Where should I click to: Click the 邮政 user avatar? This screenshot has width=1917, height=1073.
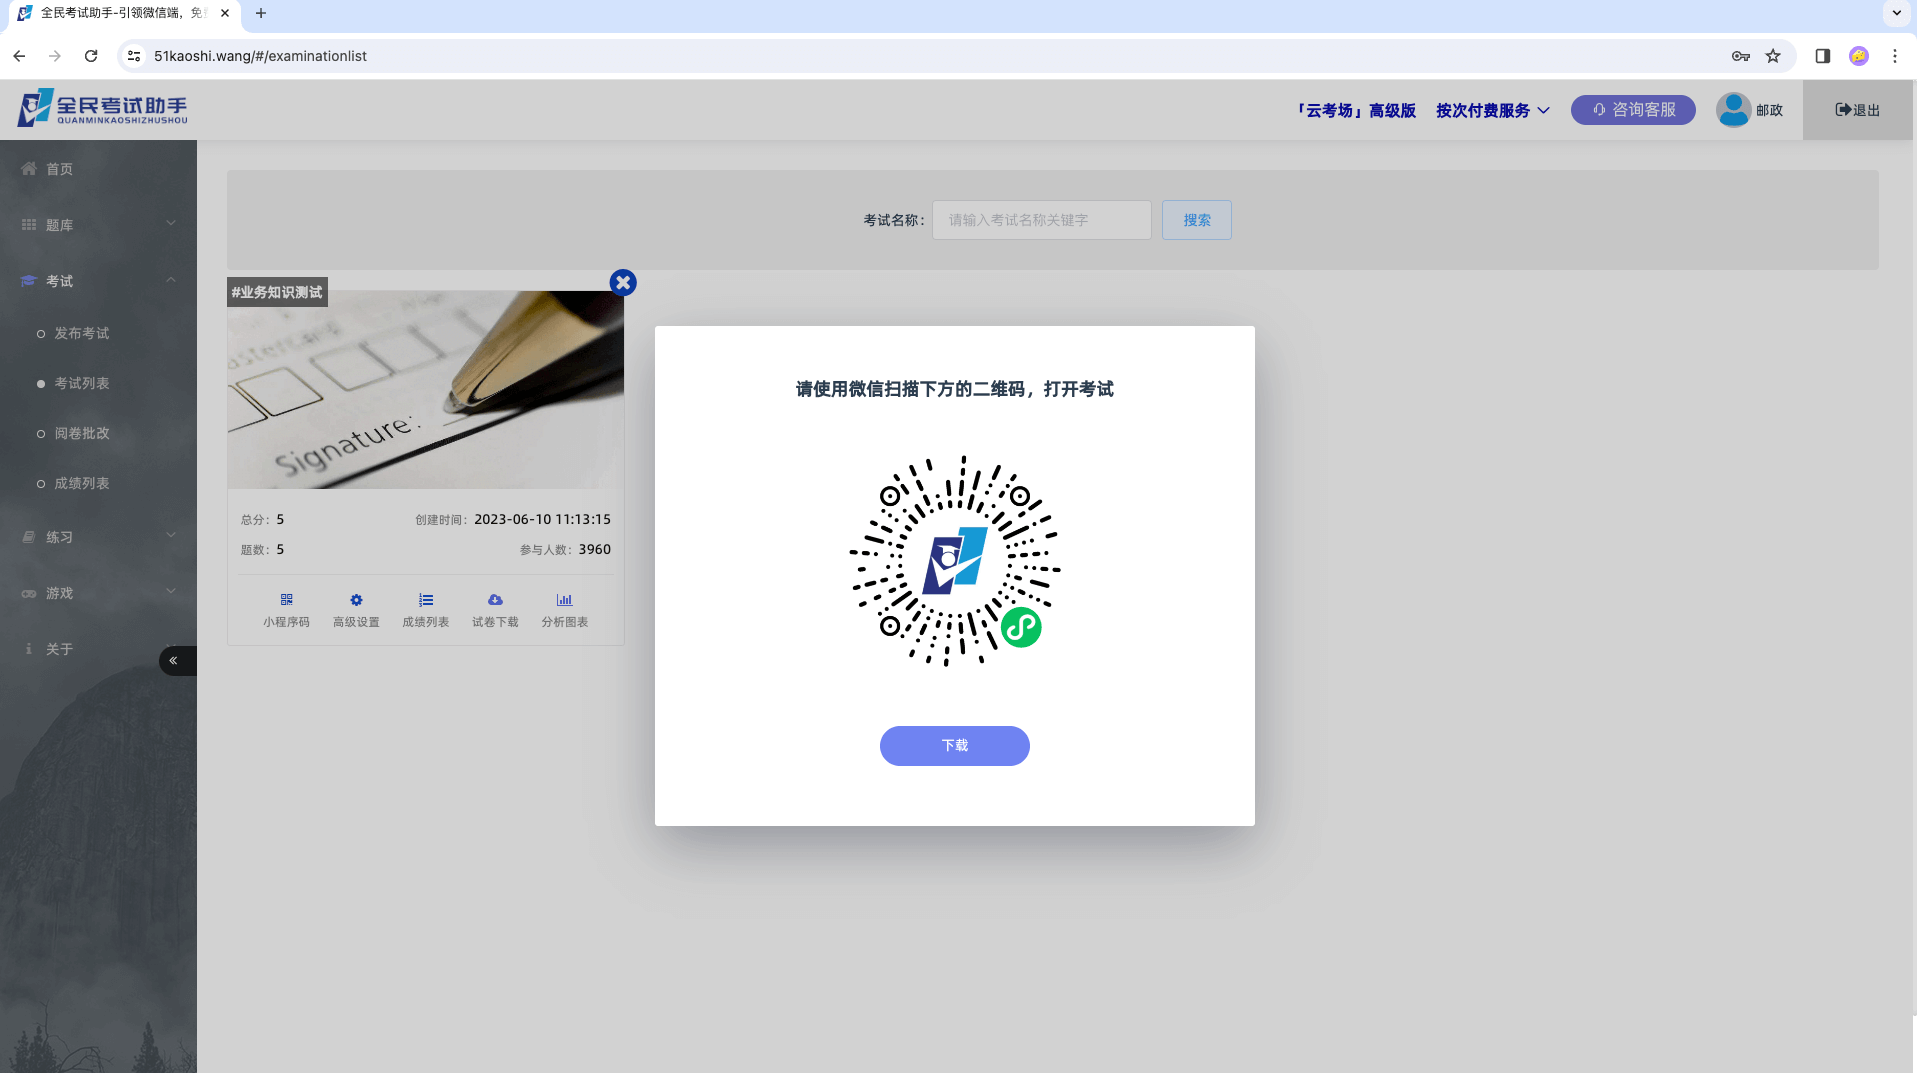1733,110
